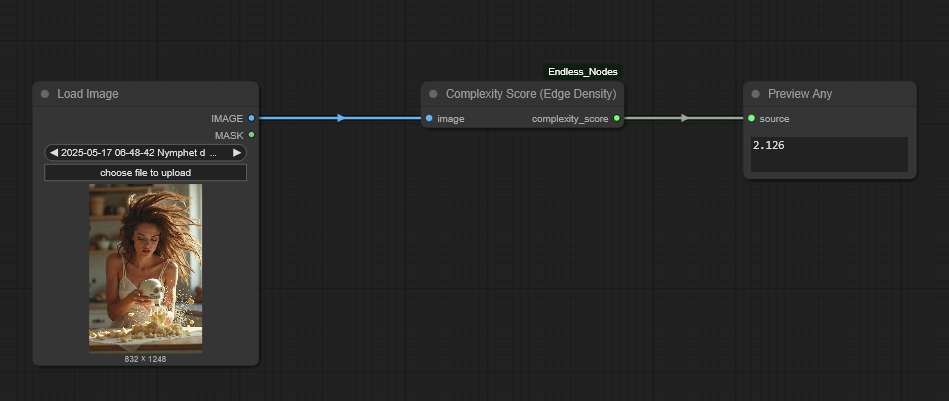
Task: Click the blue IMAGE output port
Action: point(251,118)
